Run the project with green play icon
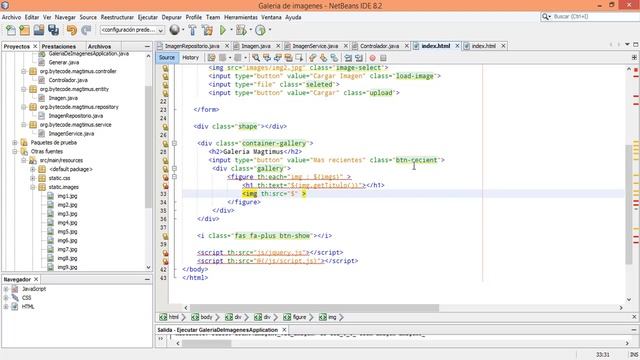The height and width of the screenshot is (360, 640). (x=222, y=30)
